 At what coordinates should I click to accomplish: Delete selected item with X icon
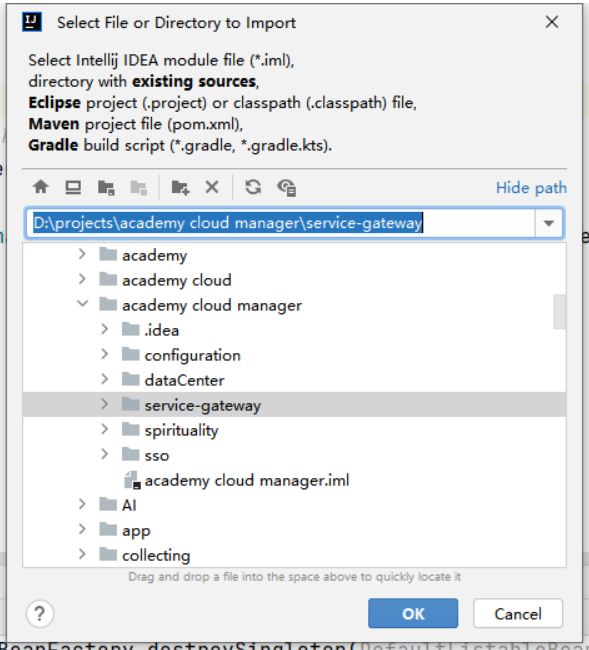point(212,187)
